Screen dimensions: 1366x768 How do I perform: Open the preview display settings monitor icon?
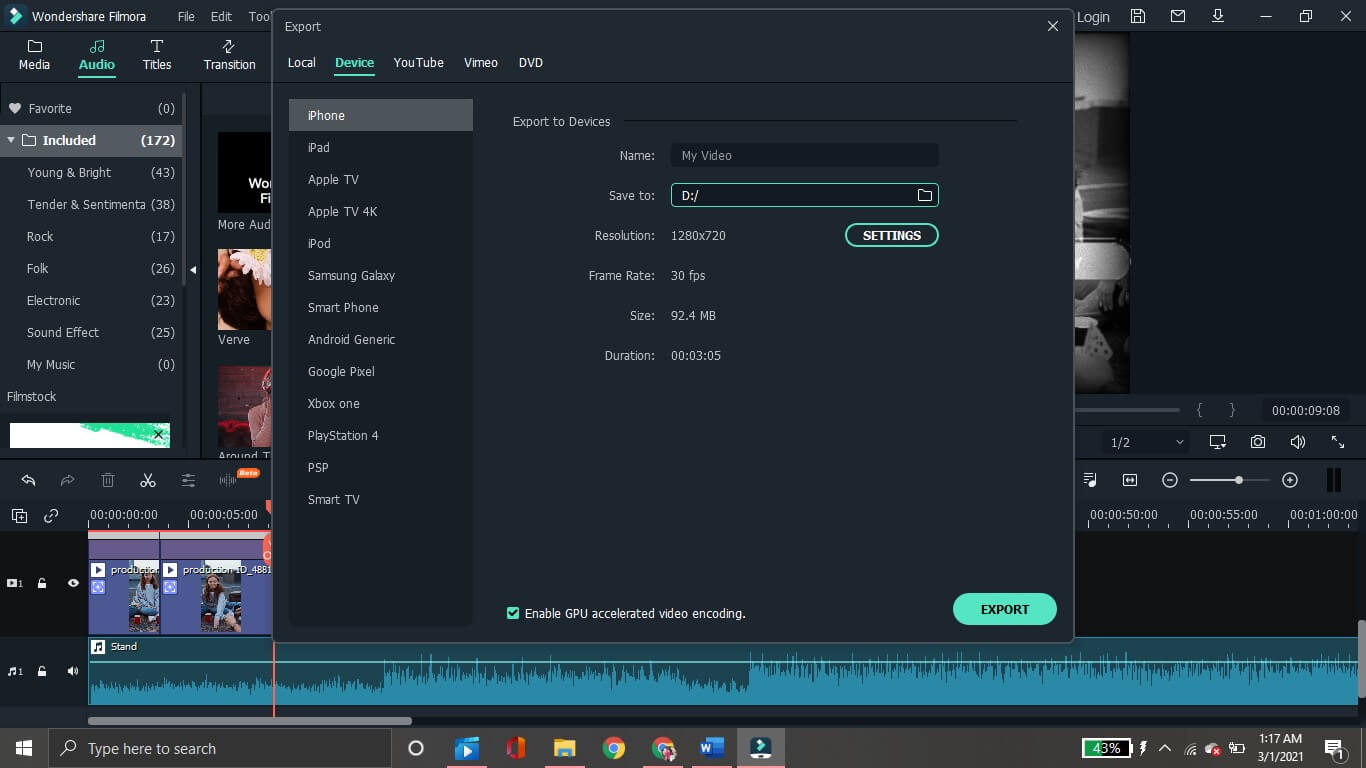(x=1217, y=442)
